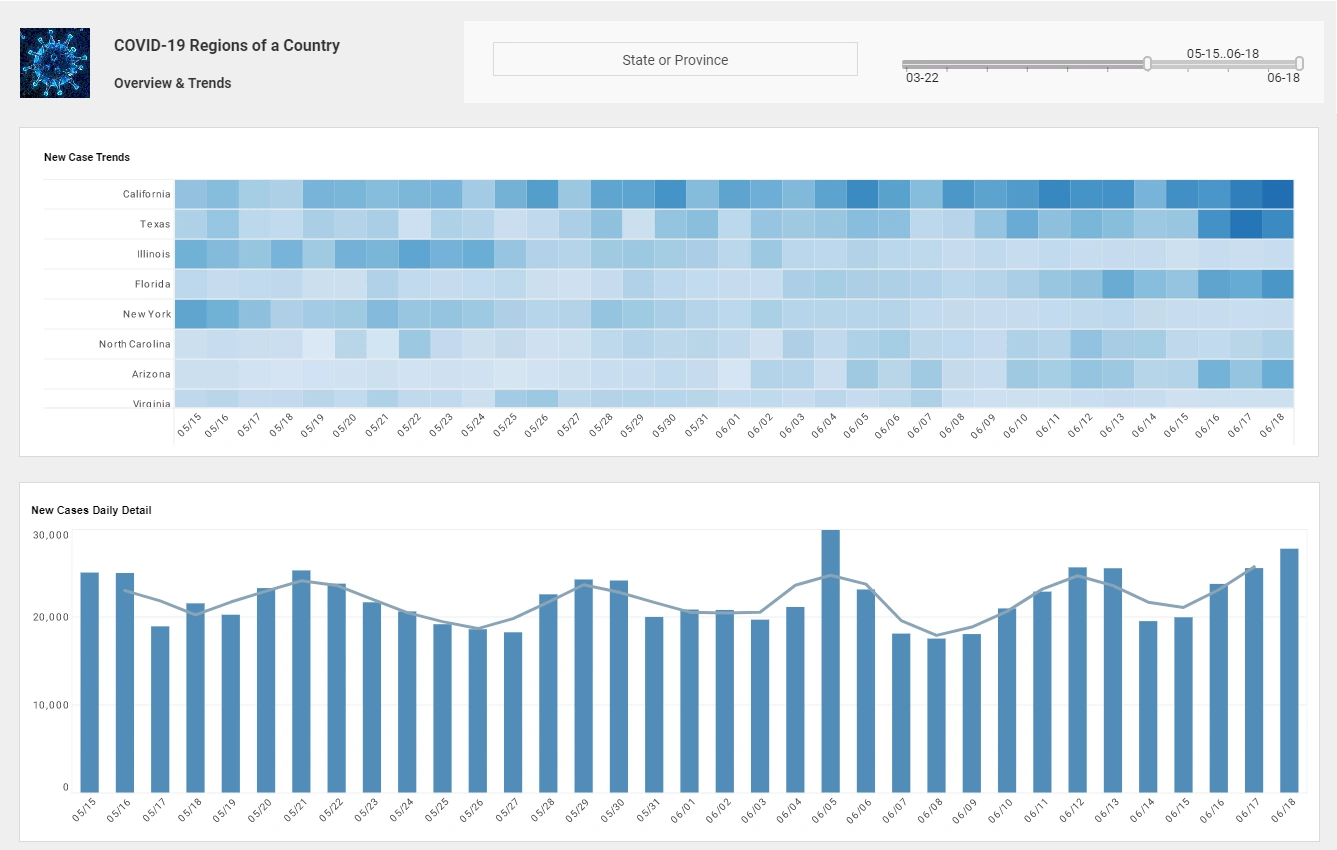Screen dimensions: 1337x850
Task: Select the New Cases Daily Detail title
Action: point(90,510)
